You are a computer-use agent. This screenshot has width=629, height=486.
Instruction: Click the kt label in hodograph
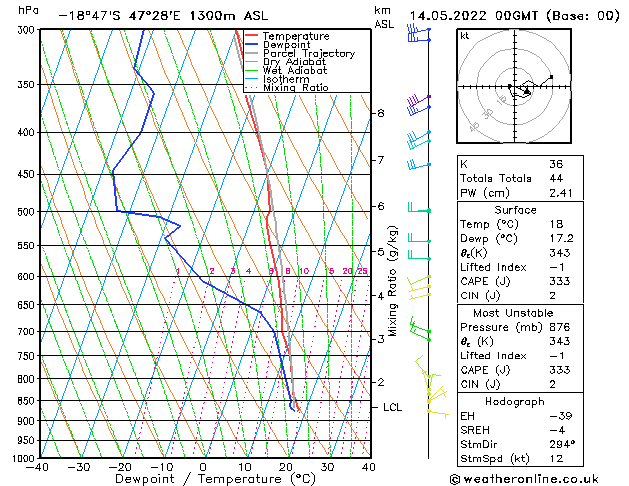pyautogui.click(x=465, y=36)
